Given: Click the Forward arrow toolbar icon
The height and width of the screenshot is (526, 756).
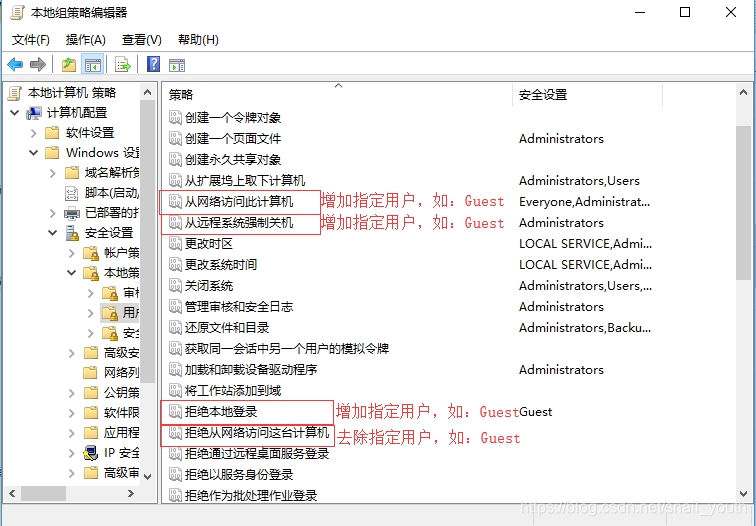Looking at the screenshot, I should coord(38,65).
